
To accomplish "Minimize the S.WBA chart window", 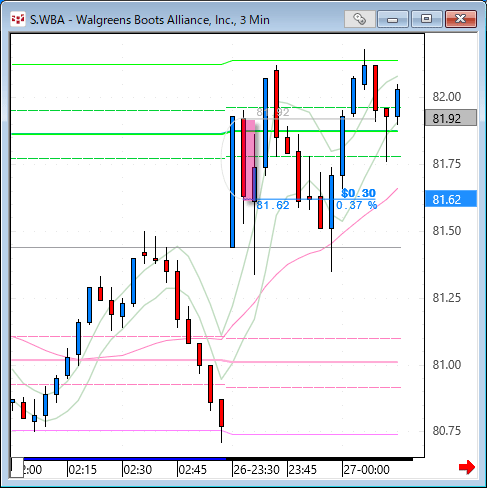I will pyautogui.click(x=393, y=19).
